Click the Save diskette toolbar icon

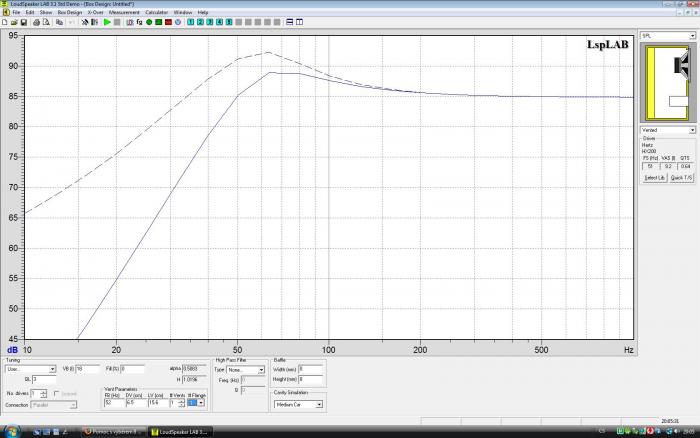pyautogui.click(x=23, y=21)
